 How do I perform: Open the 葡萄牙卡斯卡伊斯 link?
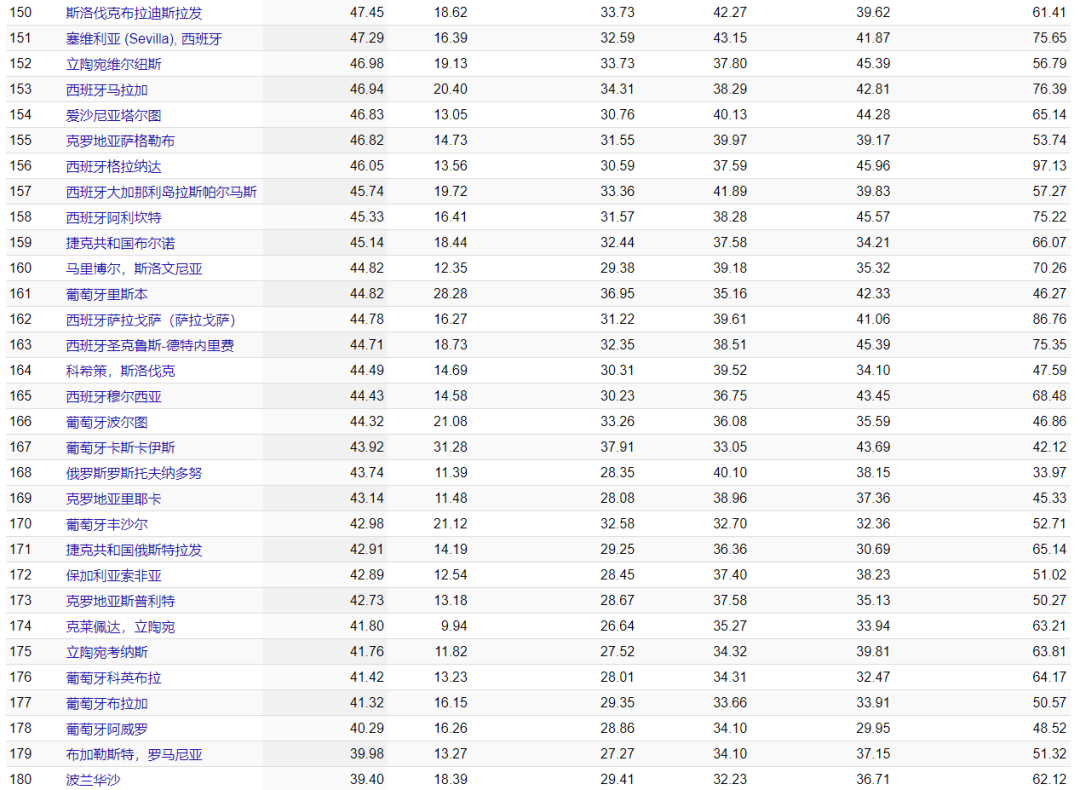(x=121, y=448)
